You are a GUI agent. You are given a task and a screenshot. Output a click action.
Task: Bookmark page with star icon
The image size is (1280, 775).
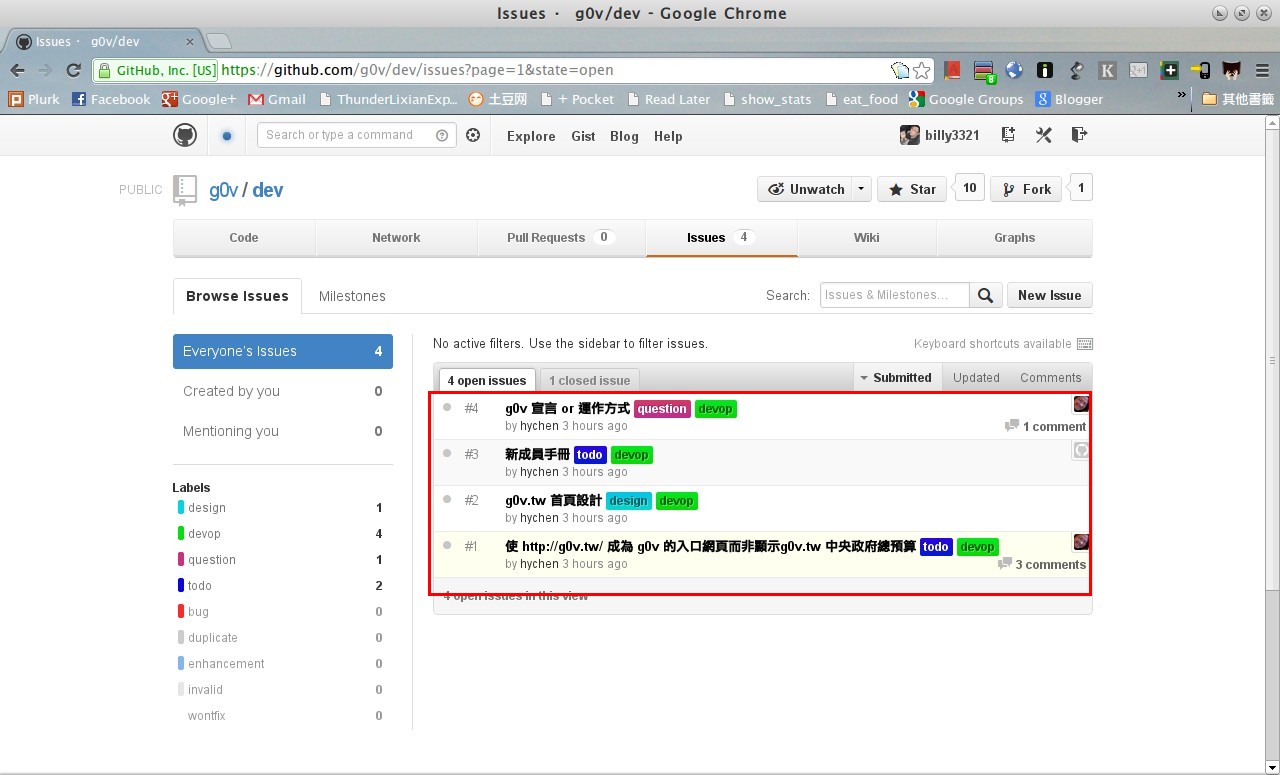coord(922,70)
